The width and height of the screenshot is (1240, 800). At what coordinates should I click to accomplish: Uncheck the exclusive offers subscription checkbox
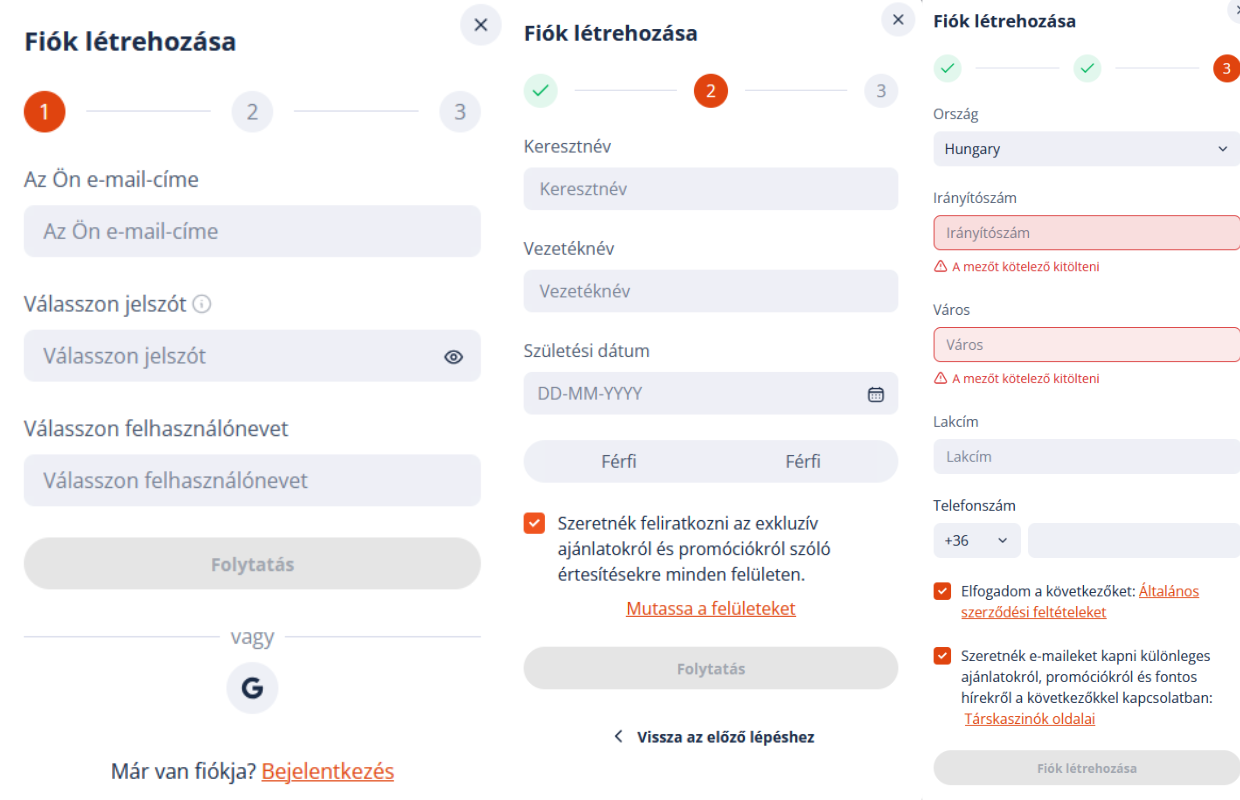[535, 523]
